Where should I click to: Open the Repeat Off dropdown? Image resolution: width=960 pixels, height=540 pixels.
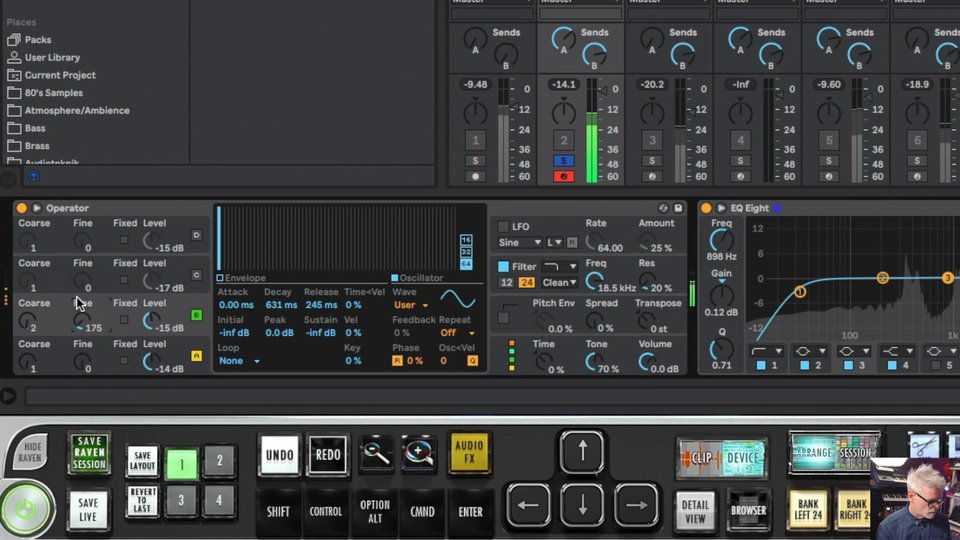point(457,332)
